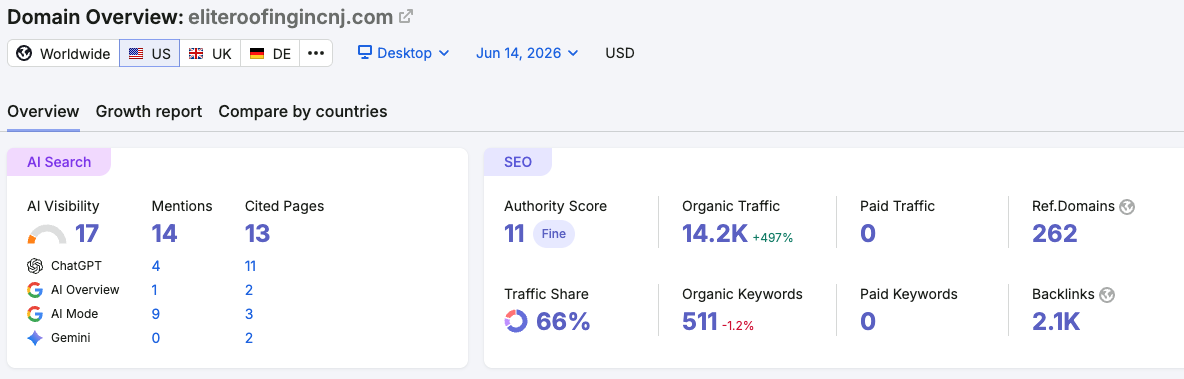The height and width of the screenshot is (379, 1184).
Task: Click the Organic Traffic label
Action: [x=731, y=206]
